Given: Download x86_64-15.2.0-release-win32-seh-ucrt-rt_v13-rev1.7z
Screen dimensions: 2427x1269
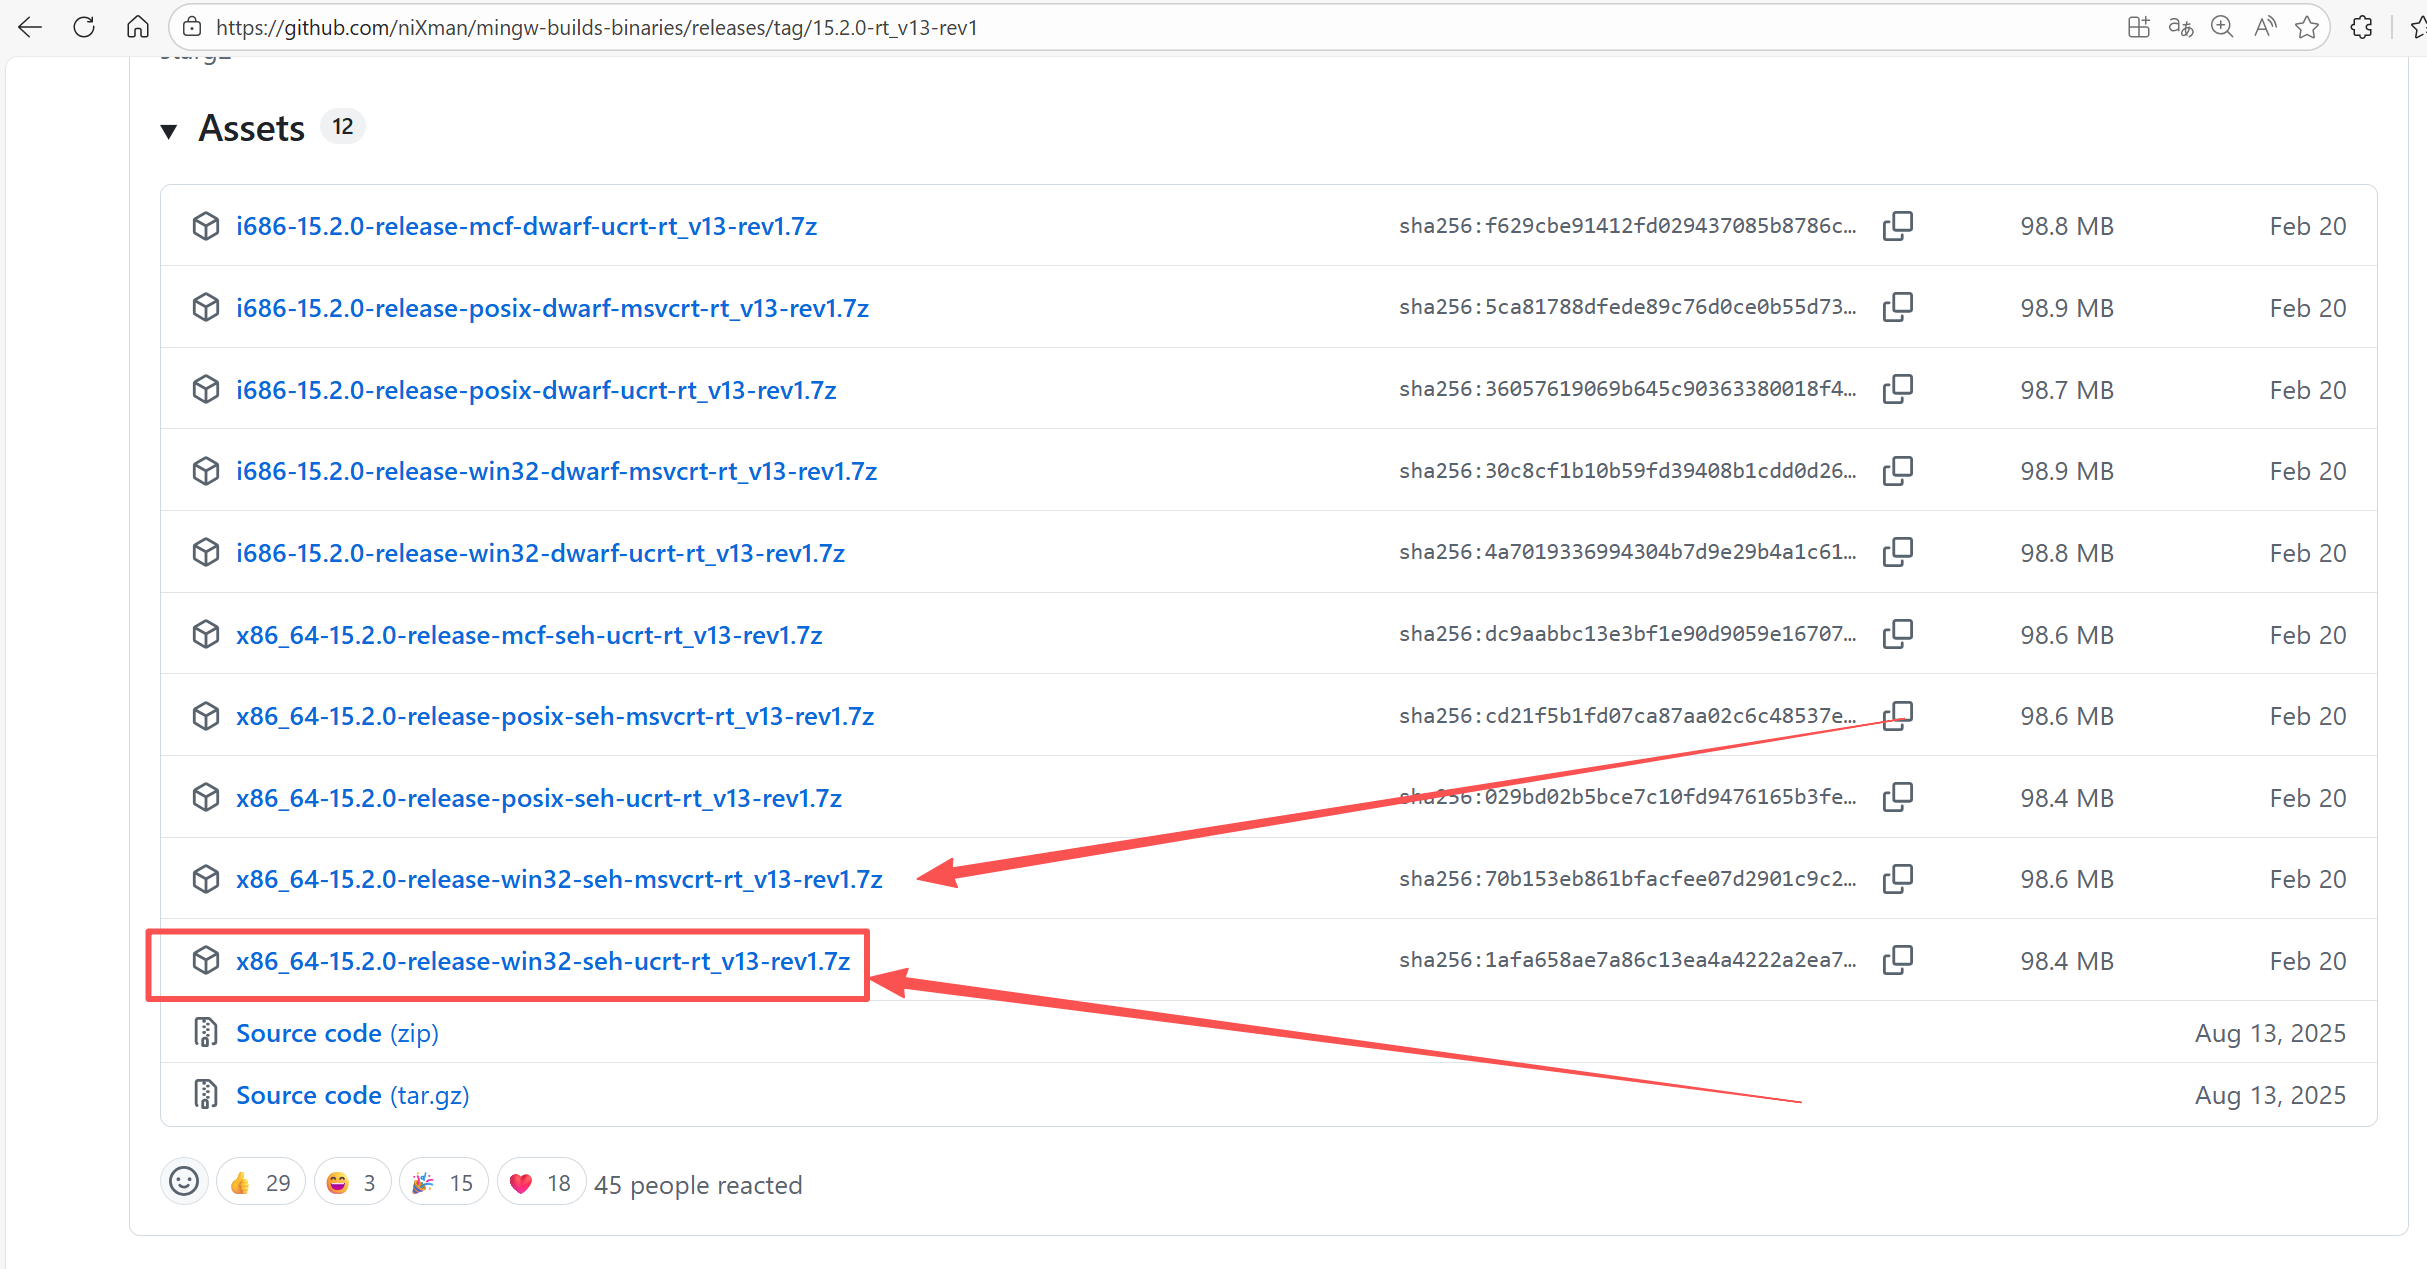Looking at the screenshot, I should pyautogui.click(x=542, y=961).
